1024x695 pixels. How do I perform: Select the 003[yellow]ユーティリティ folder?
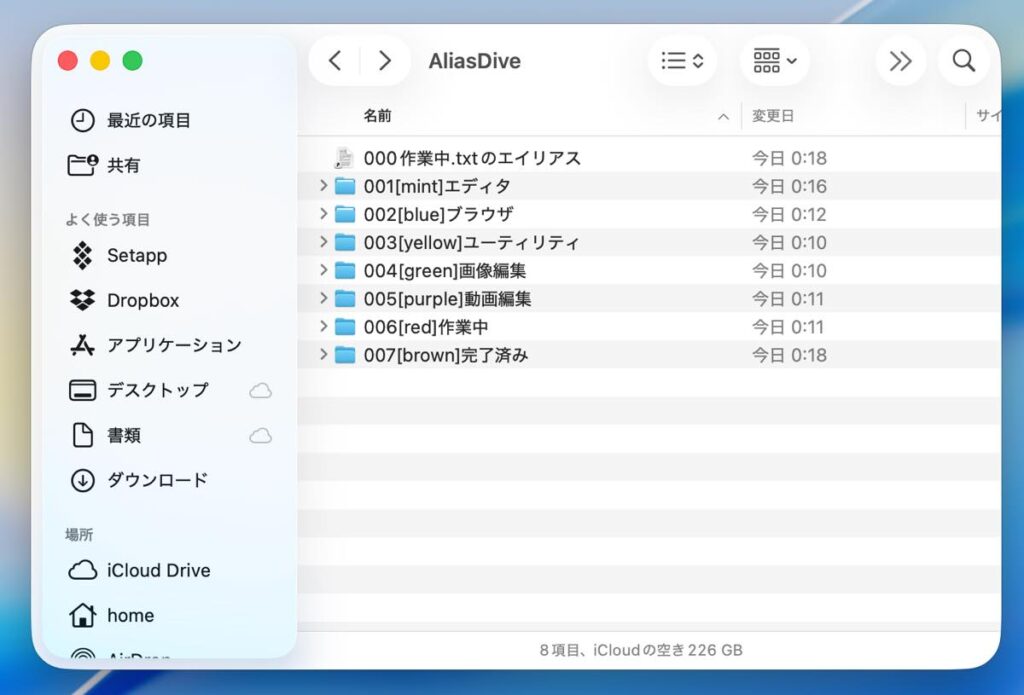point(471,242)
